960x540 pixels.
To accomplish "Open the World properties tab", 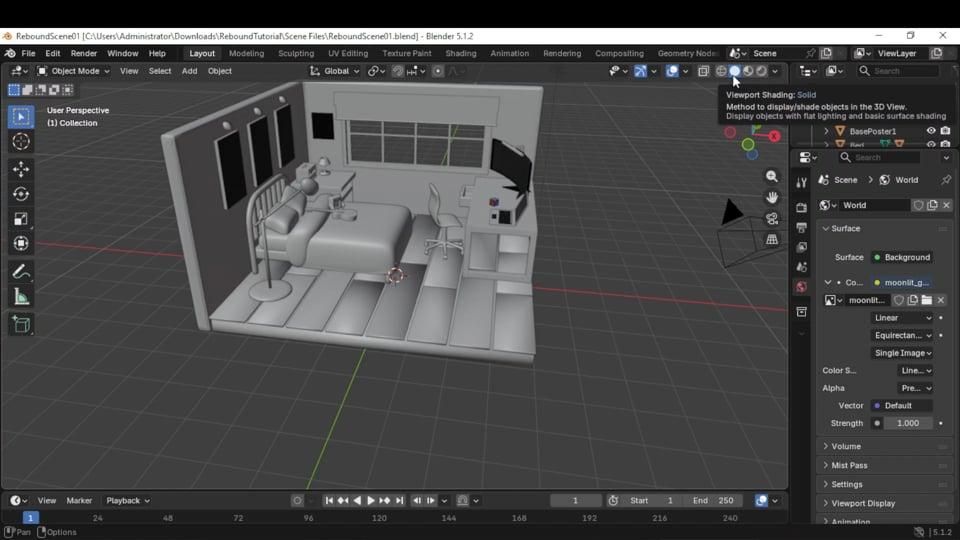I will click(801, 287).
